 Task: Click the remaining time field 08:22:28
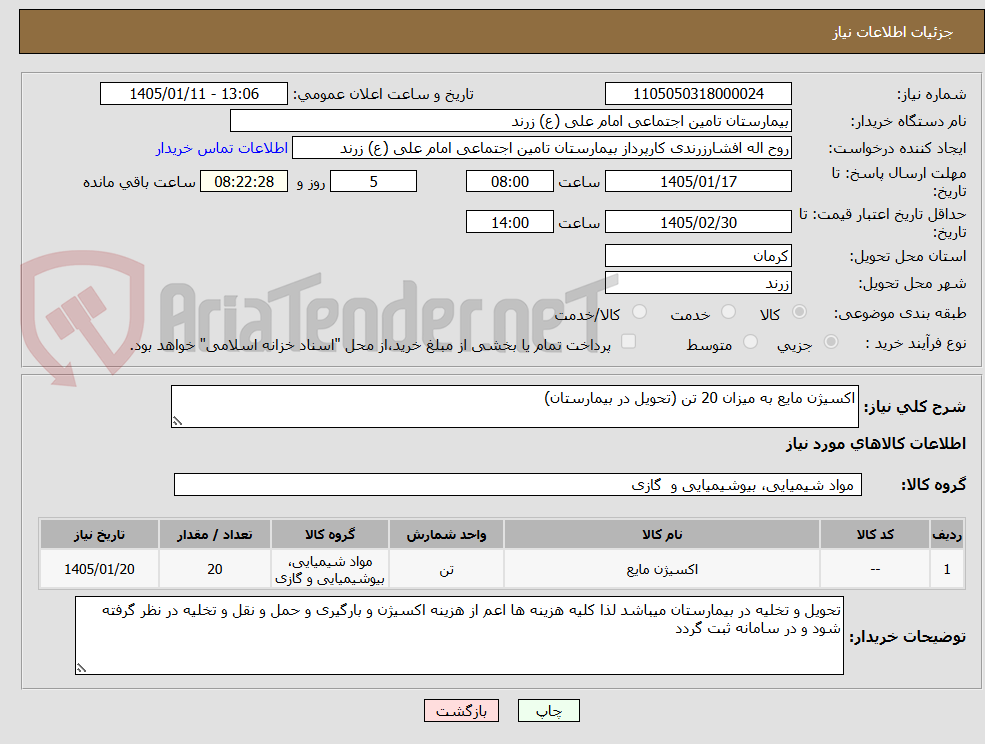tap(244, 182)
